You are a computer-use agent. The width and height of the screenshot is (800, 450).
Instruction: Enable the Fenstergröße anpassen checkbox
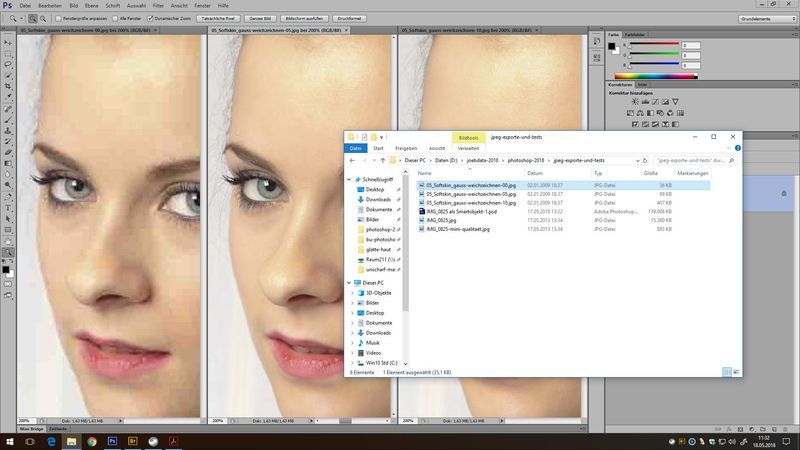point(58,18)
